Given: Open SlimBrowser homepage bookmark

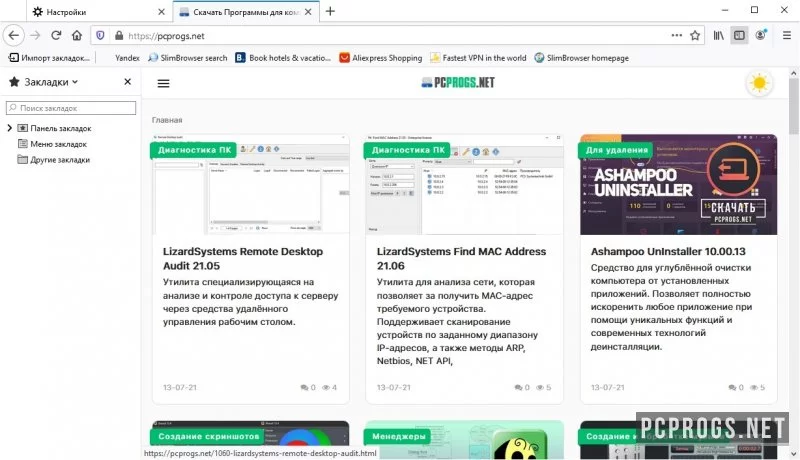Looking at the screenshot, I should point(581,58).
